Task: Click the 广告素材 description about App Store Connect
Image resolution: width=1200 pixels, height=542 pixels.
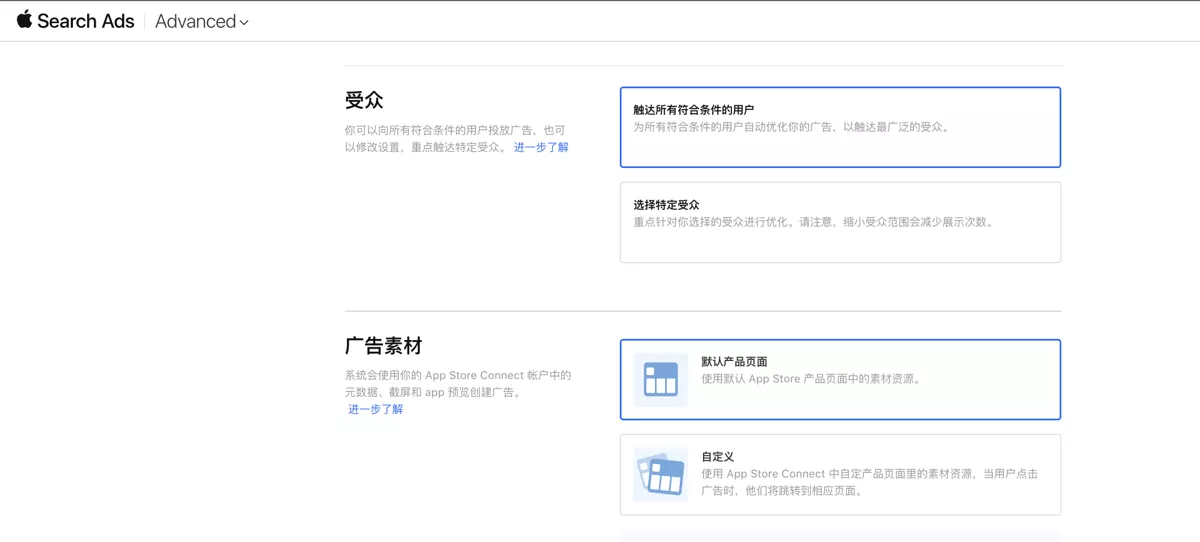Action: coord(458,383)
